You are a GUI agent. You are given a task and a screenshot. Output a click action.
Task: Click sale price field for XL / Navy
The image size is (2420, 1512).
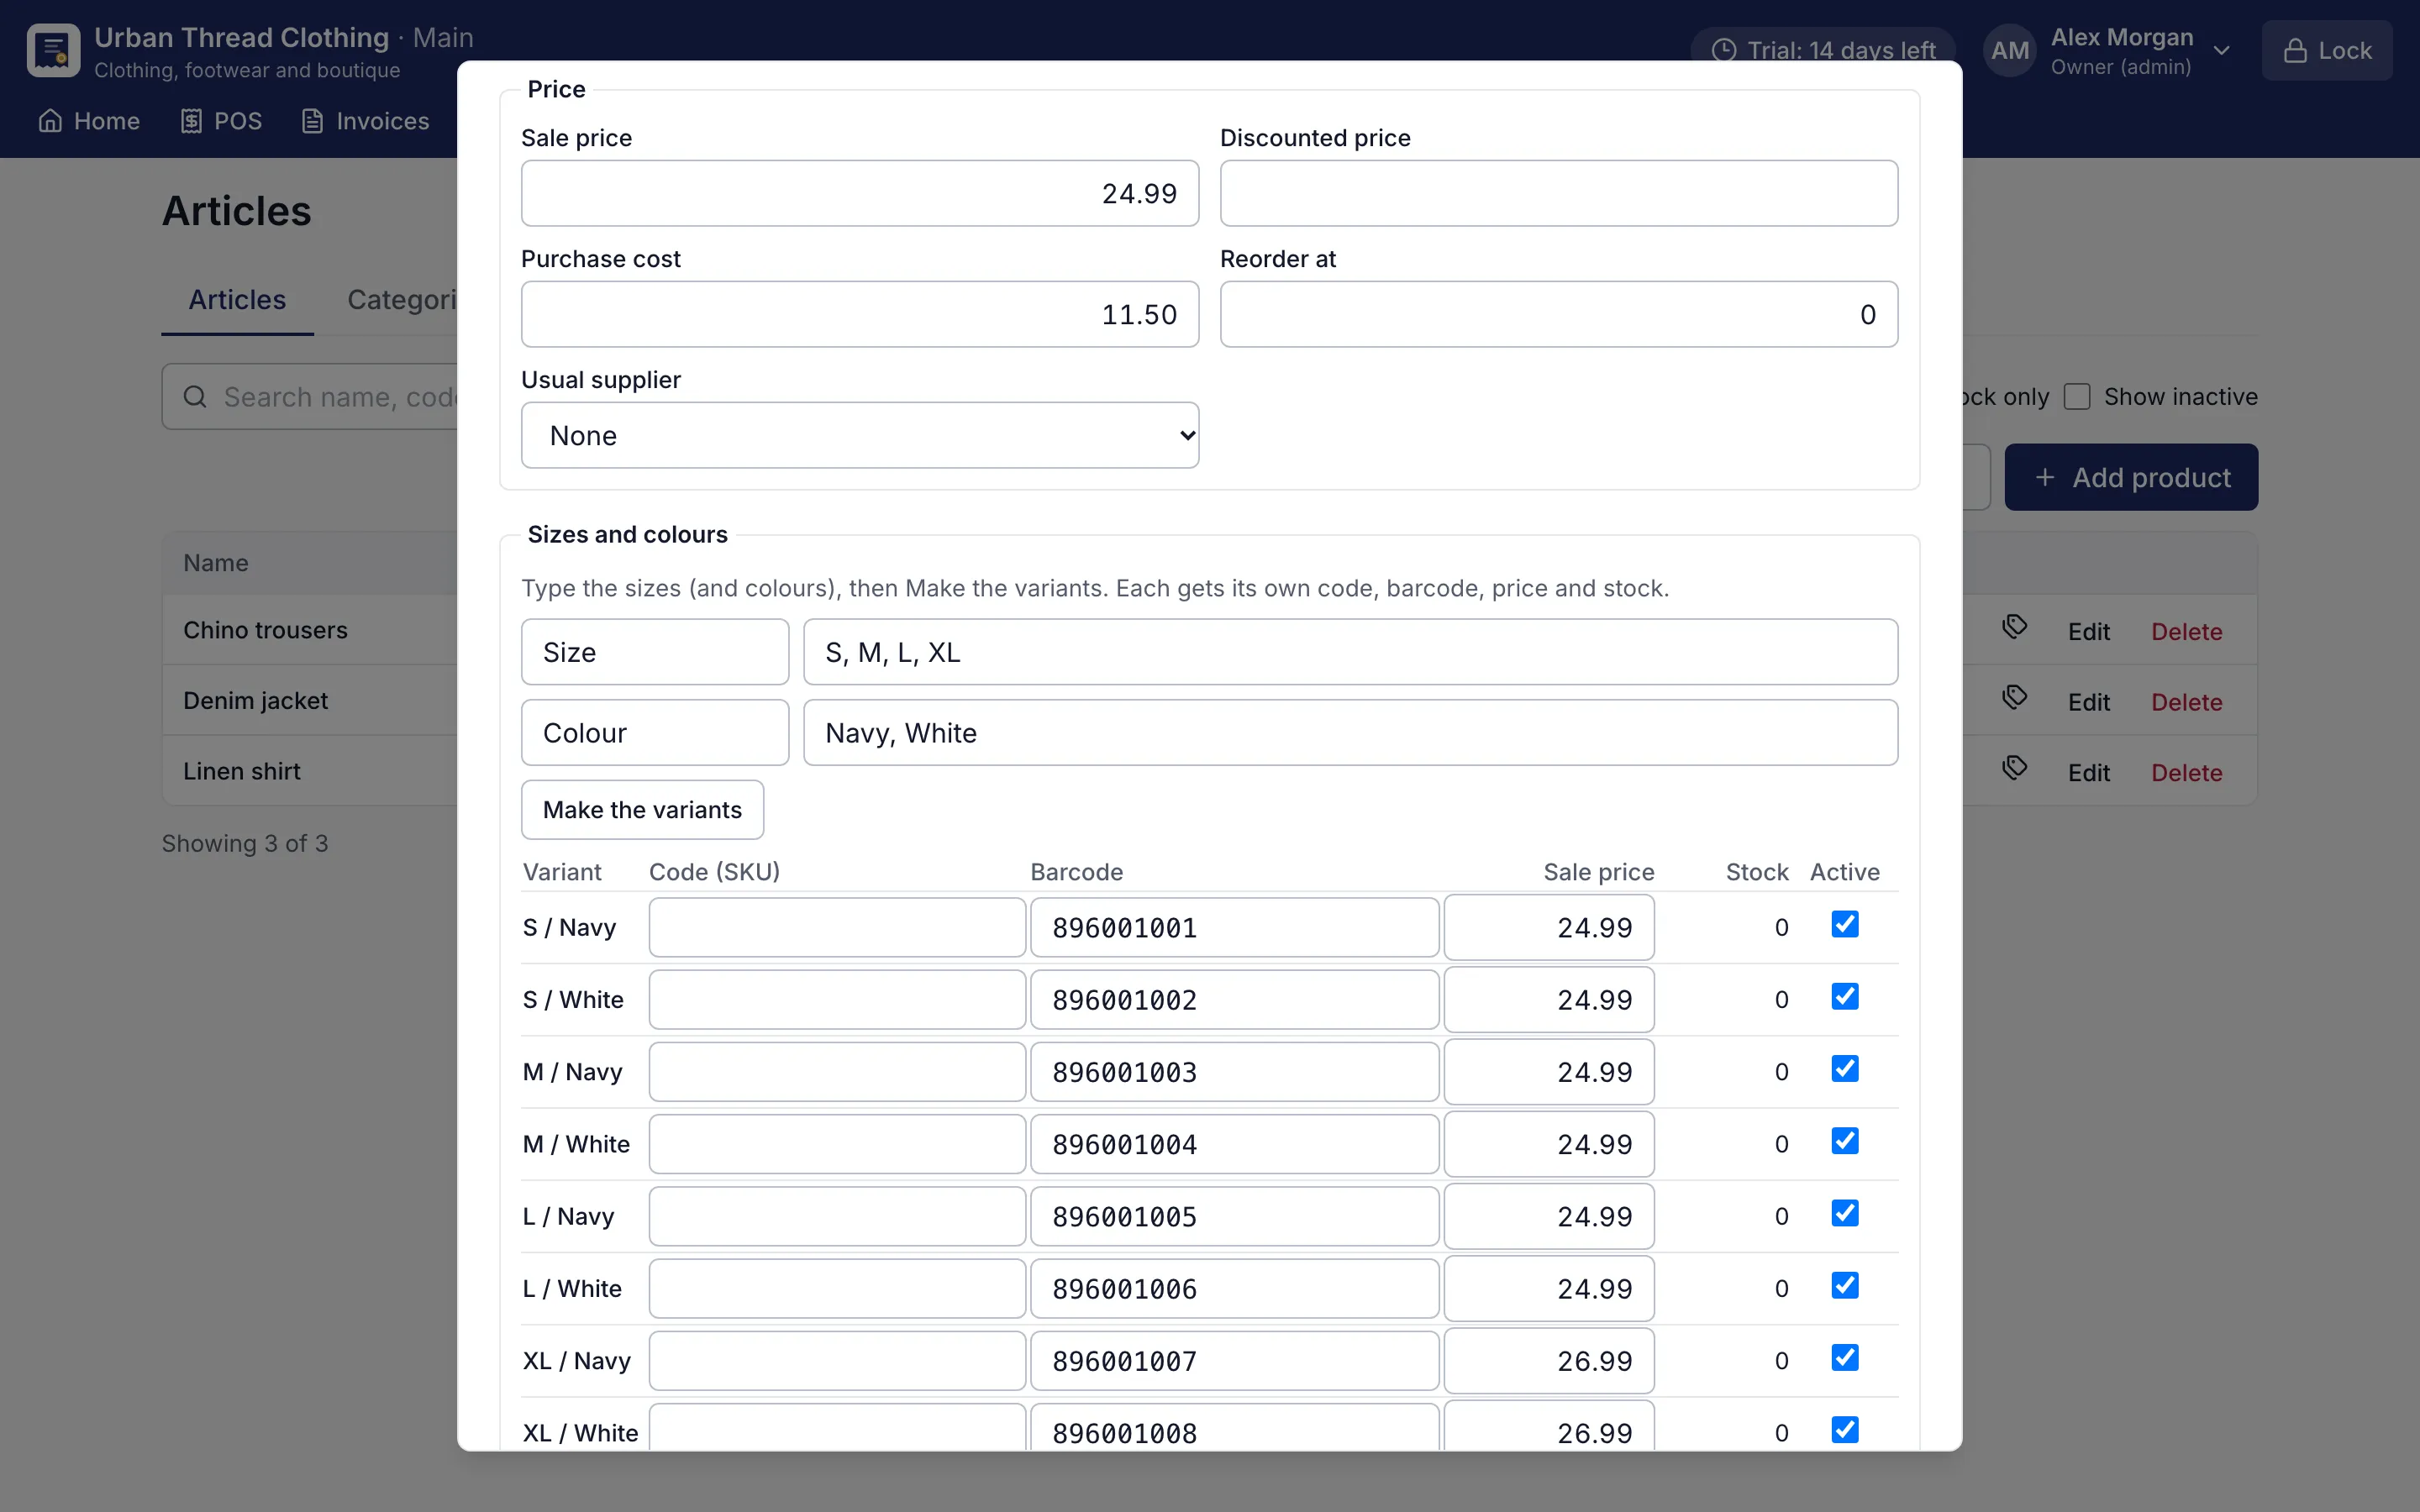pos(1549,1360)
